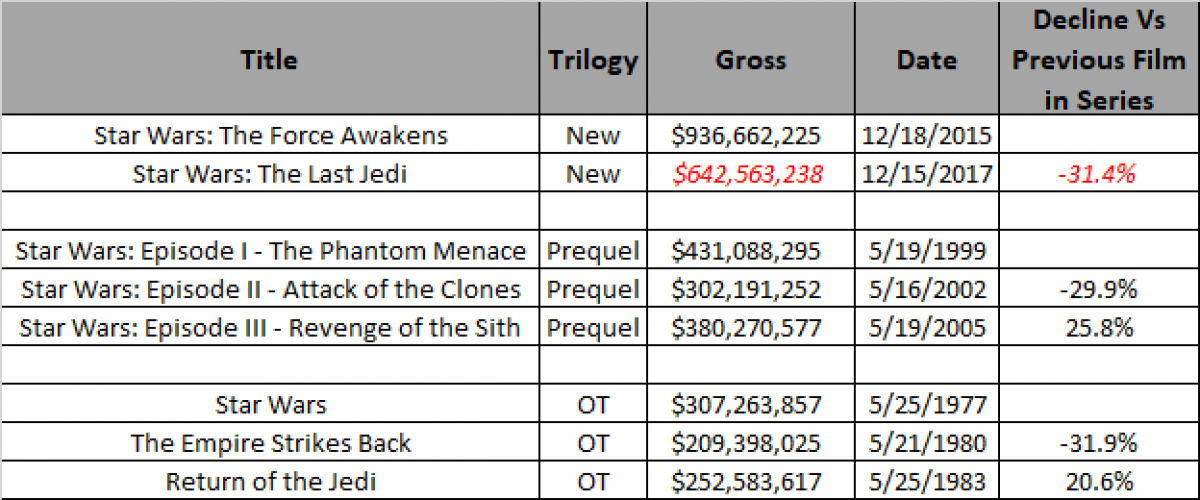
Task: Select The Empire Strikes Back title cell
Action: point(270,443)
